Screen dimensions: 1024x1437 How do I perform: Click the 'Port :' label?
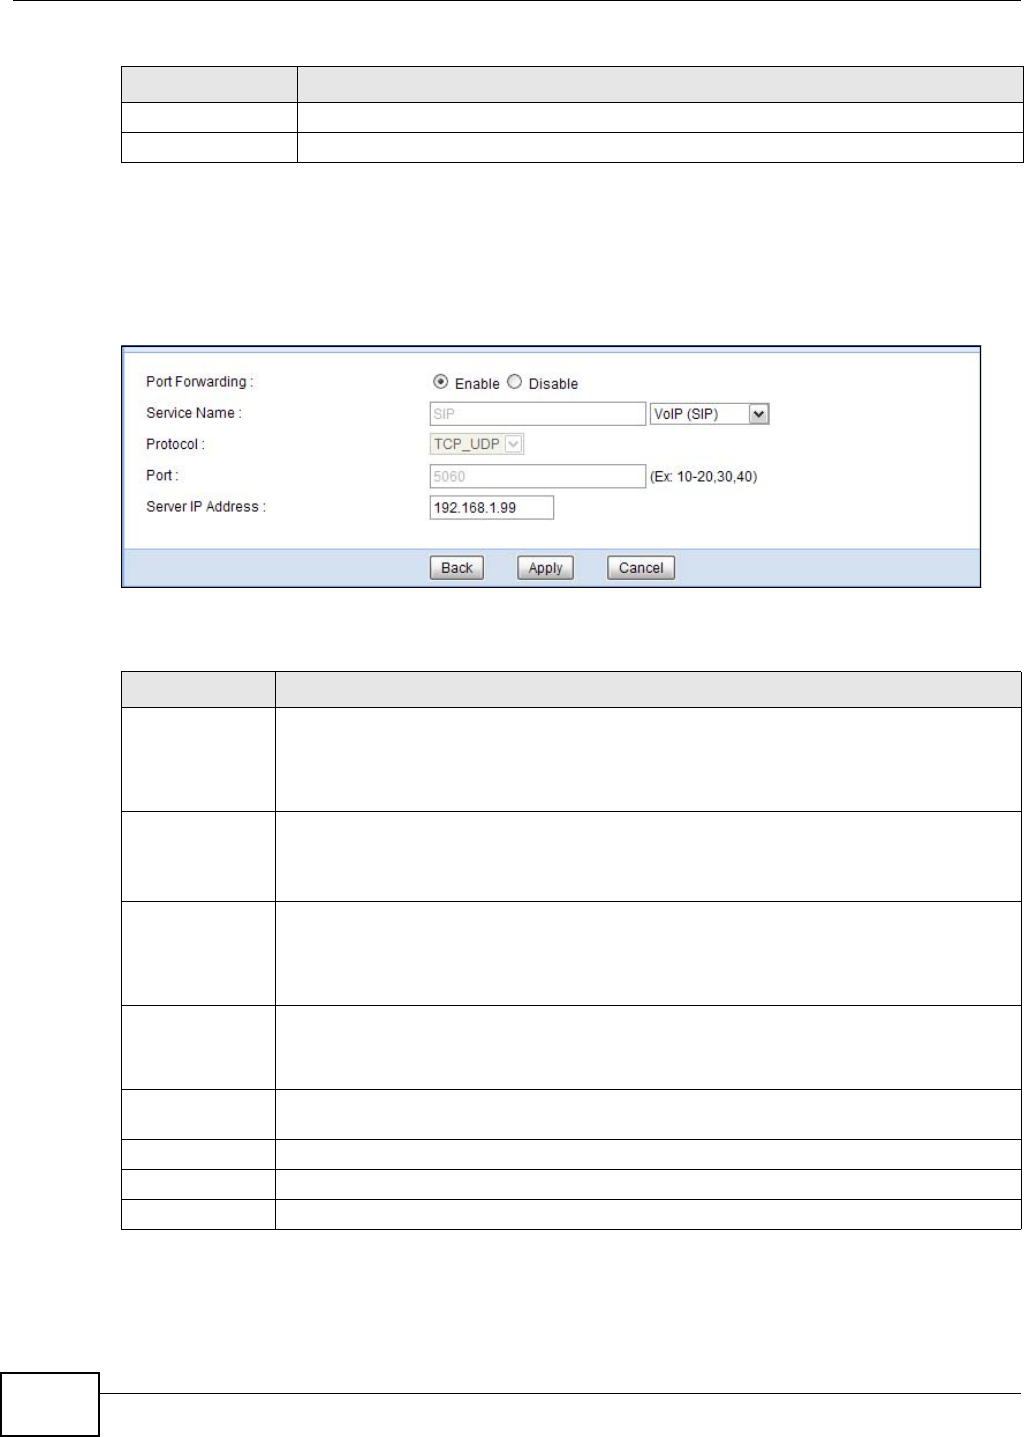[162, 475]
